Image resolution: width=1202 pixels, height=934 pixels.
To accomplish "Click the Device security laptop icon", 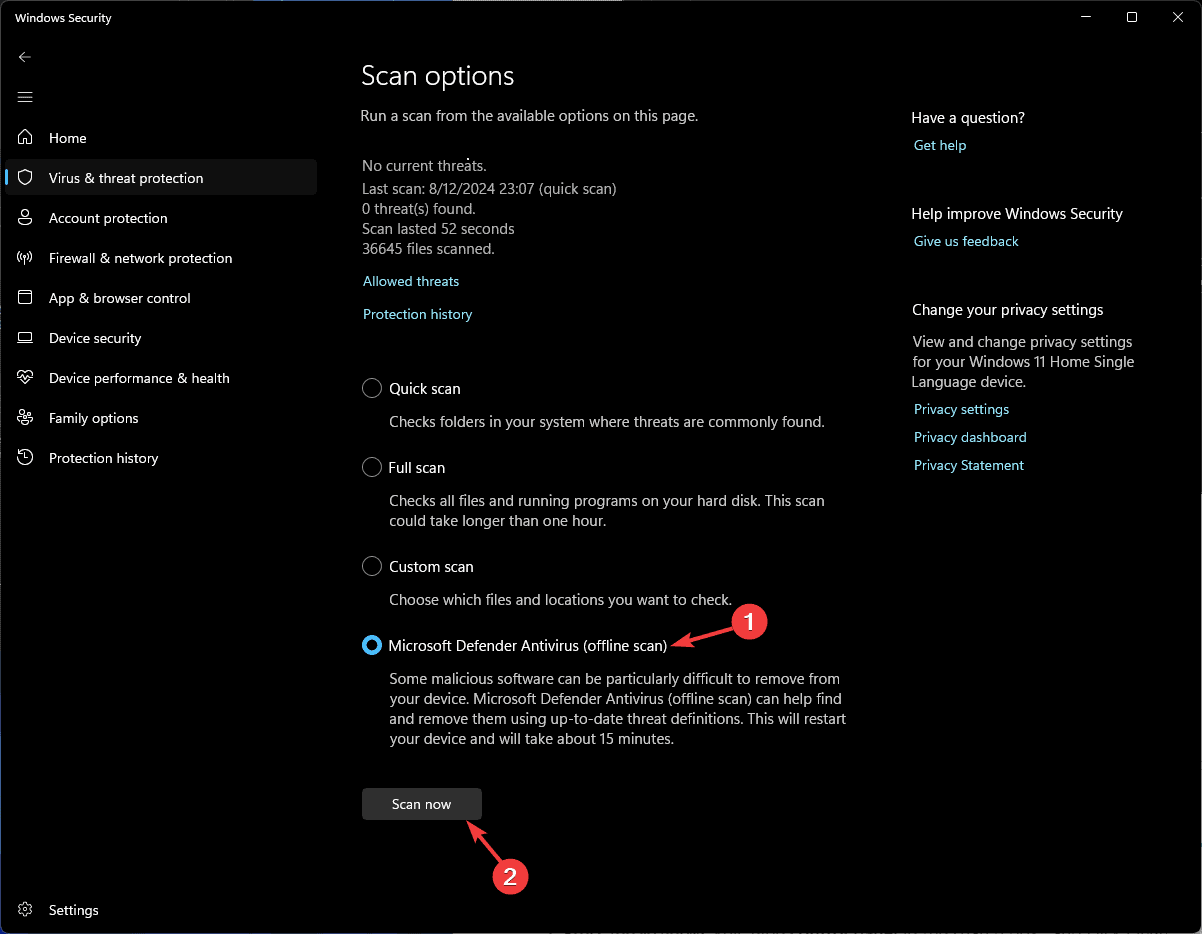I will pyautogui.click(x=26, y=338).
